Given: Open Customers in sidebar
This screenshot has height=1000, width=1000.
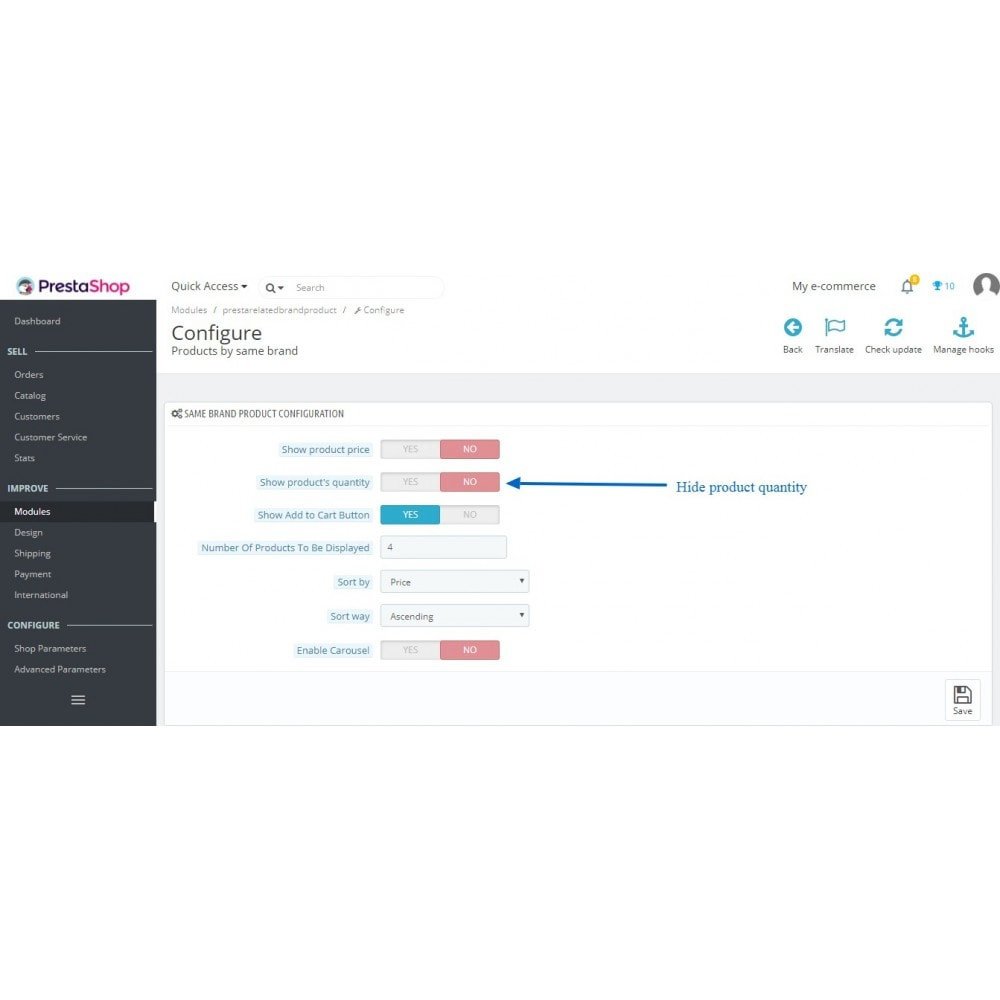Looking at the screenshot, I should click(36, 416).
